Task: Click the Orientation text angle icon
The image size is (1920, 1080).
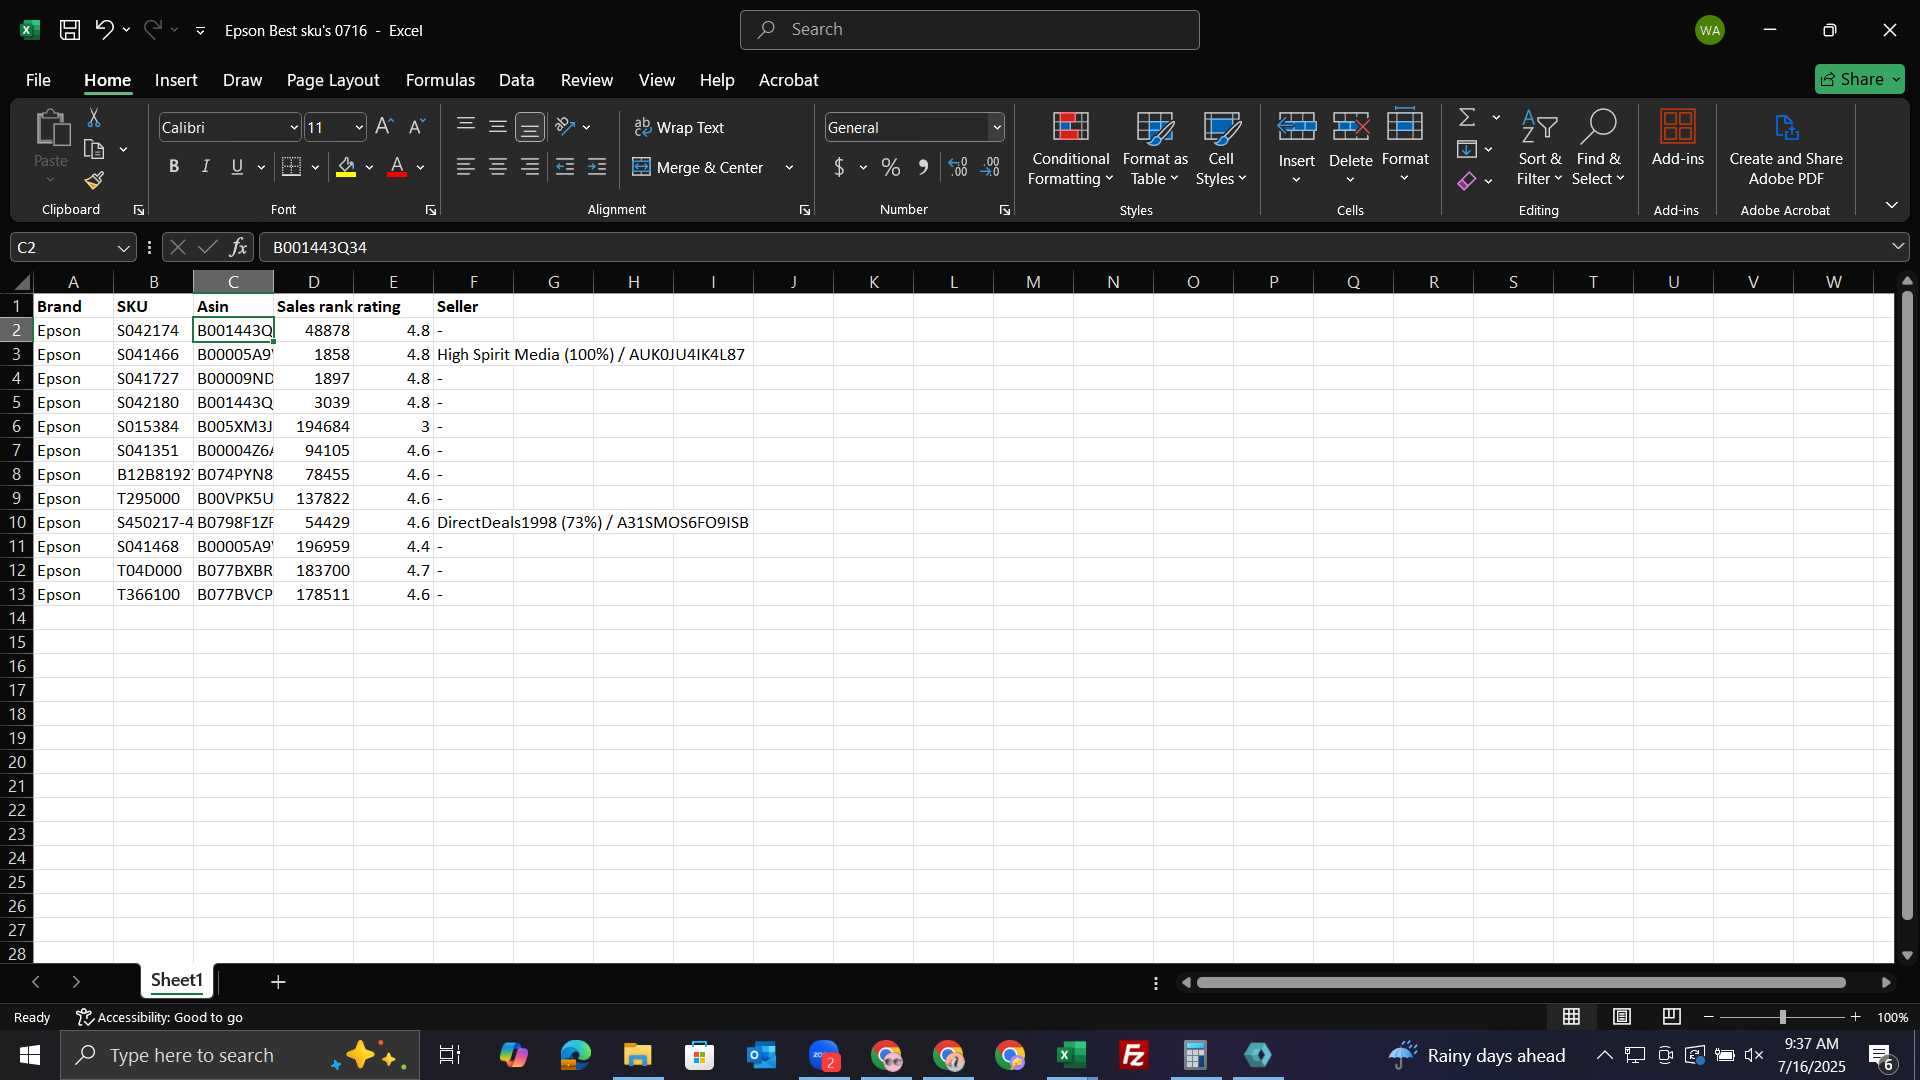Action: coord(565,126)
